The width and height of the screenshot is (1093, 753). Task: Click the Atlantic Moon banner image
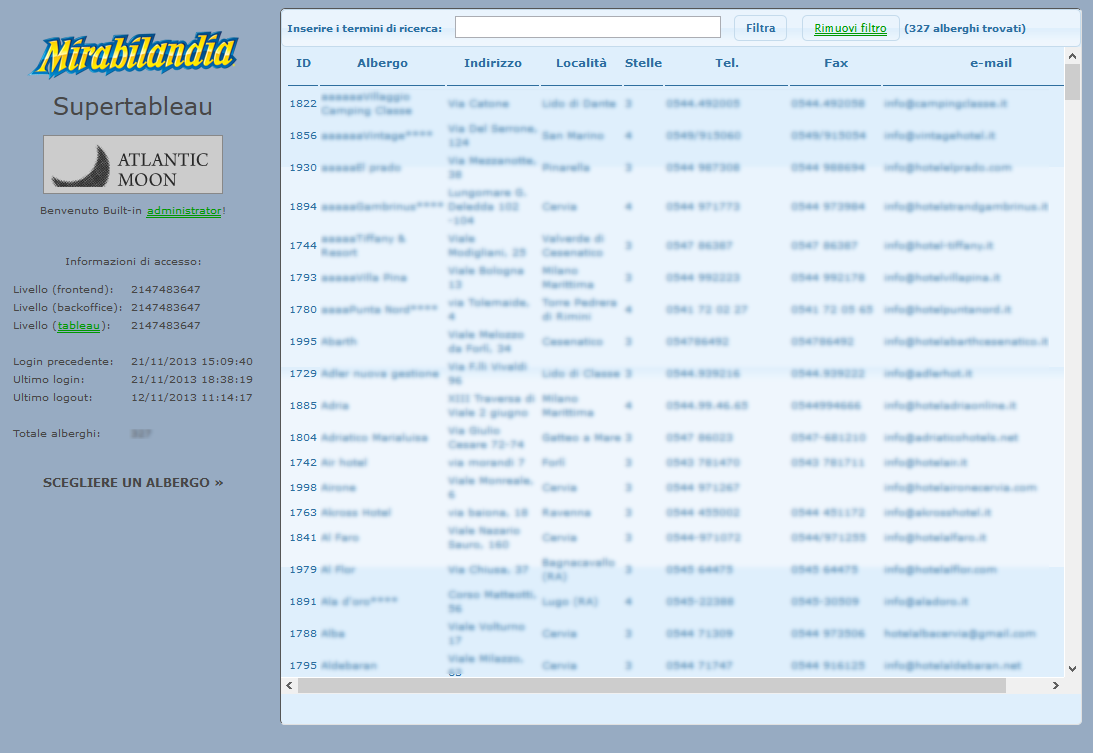pyautogui.click(x=133, y=165)
